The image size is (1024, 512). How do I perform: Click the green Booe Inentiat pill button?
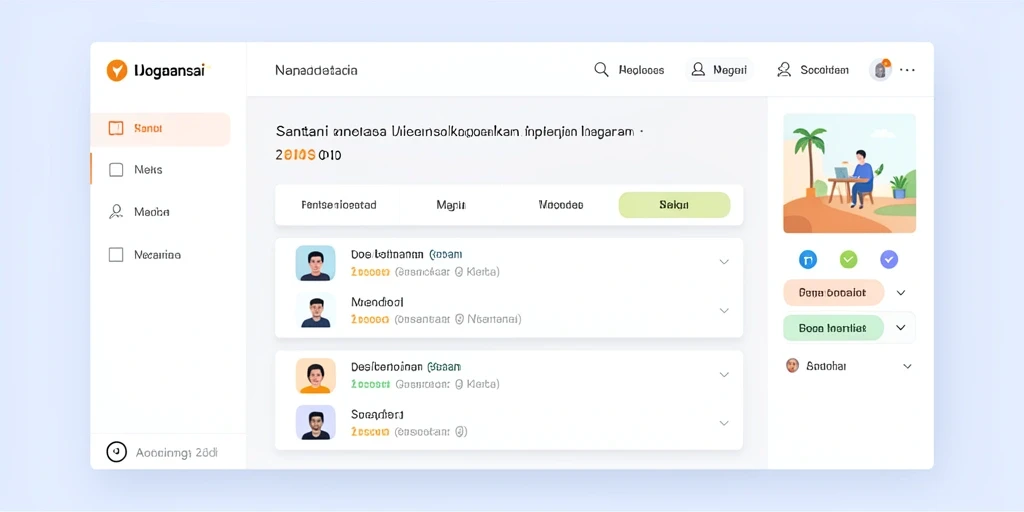(x=833, y=328)
